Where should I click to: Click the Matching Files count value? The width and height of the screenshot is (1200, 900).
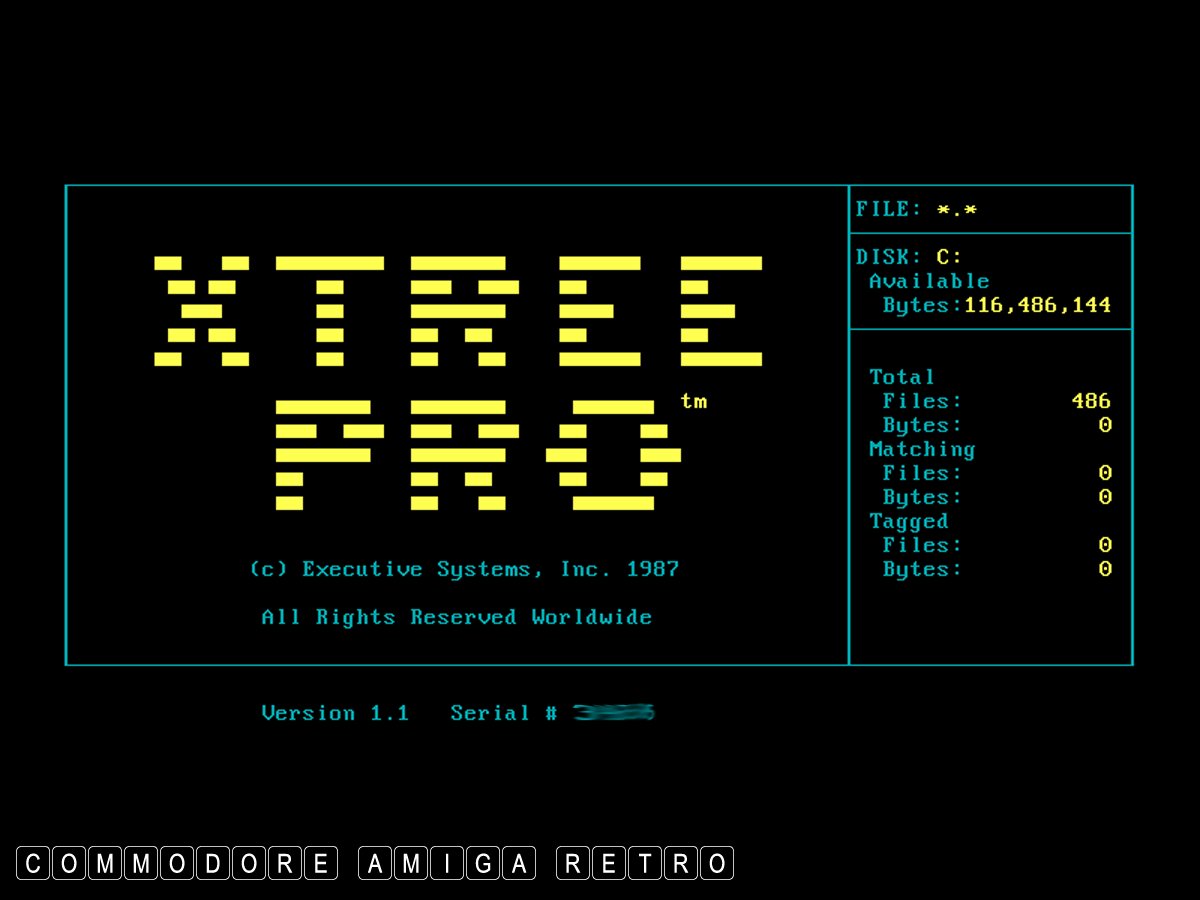1104,473
